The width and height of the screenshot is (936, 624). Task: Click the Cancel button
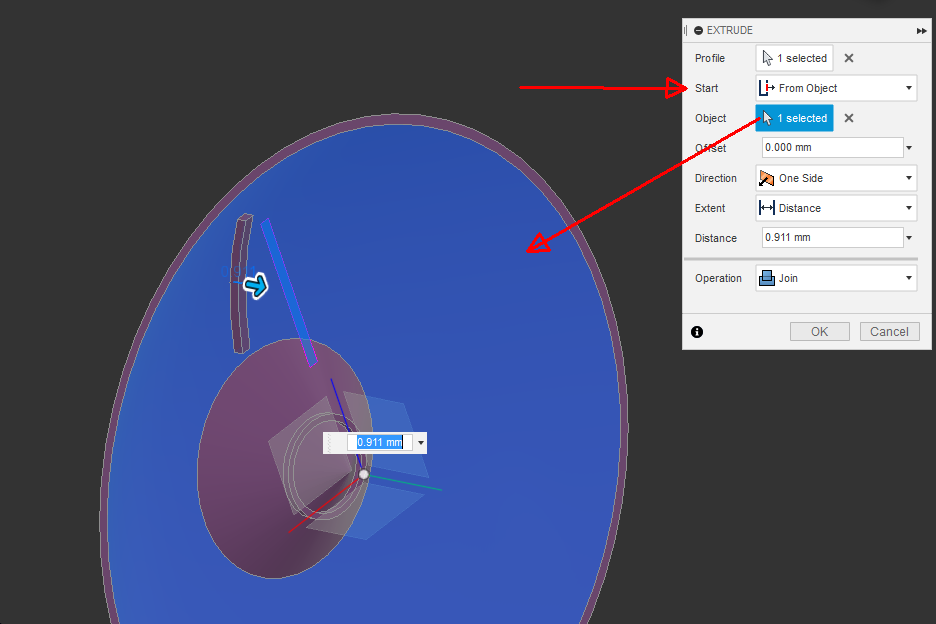click(x=889, y=331)
